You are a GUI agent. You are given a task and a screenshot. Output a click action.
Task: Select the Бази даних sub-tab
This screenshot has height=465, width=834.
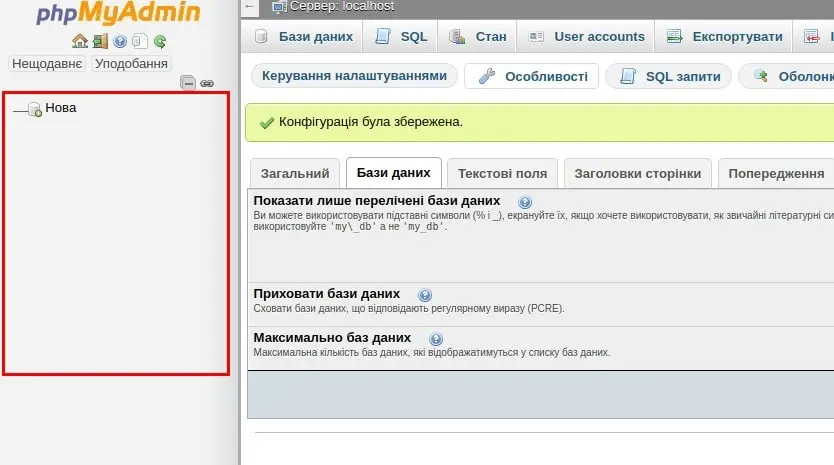tap(394, 172)
